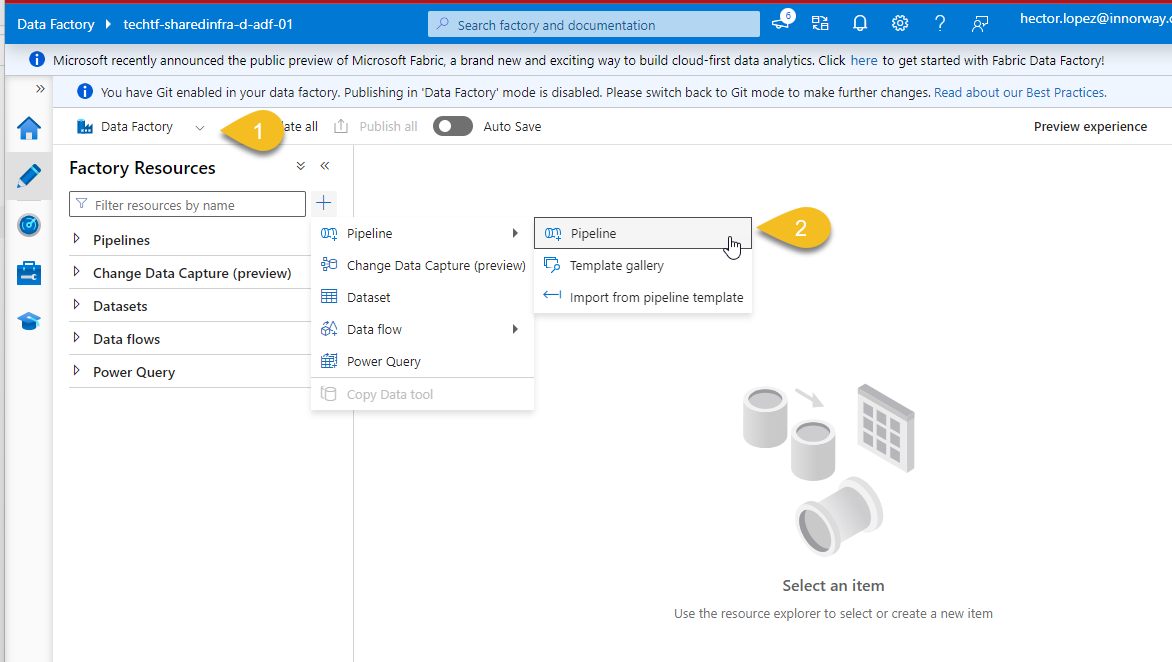The image size is (1172, 662).
Task: Click the Filter resources by name field
Action: (x=187, y=205)
